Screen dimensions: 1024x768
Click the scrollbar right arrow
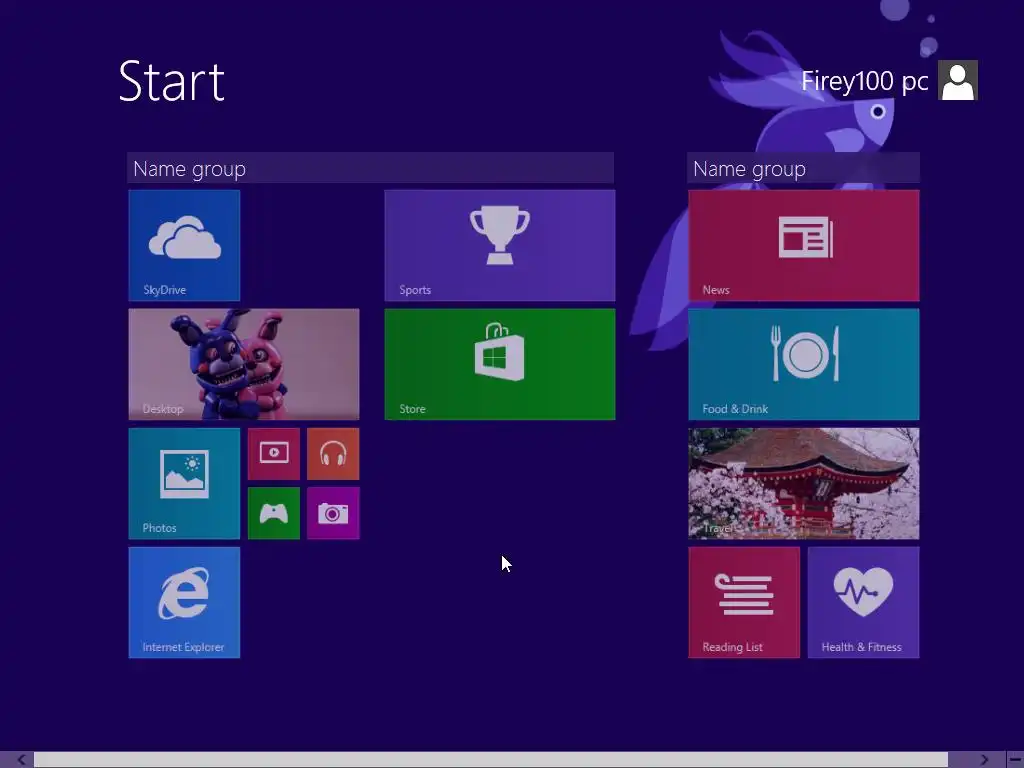point(984,760)
